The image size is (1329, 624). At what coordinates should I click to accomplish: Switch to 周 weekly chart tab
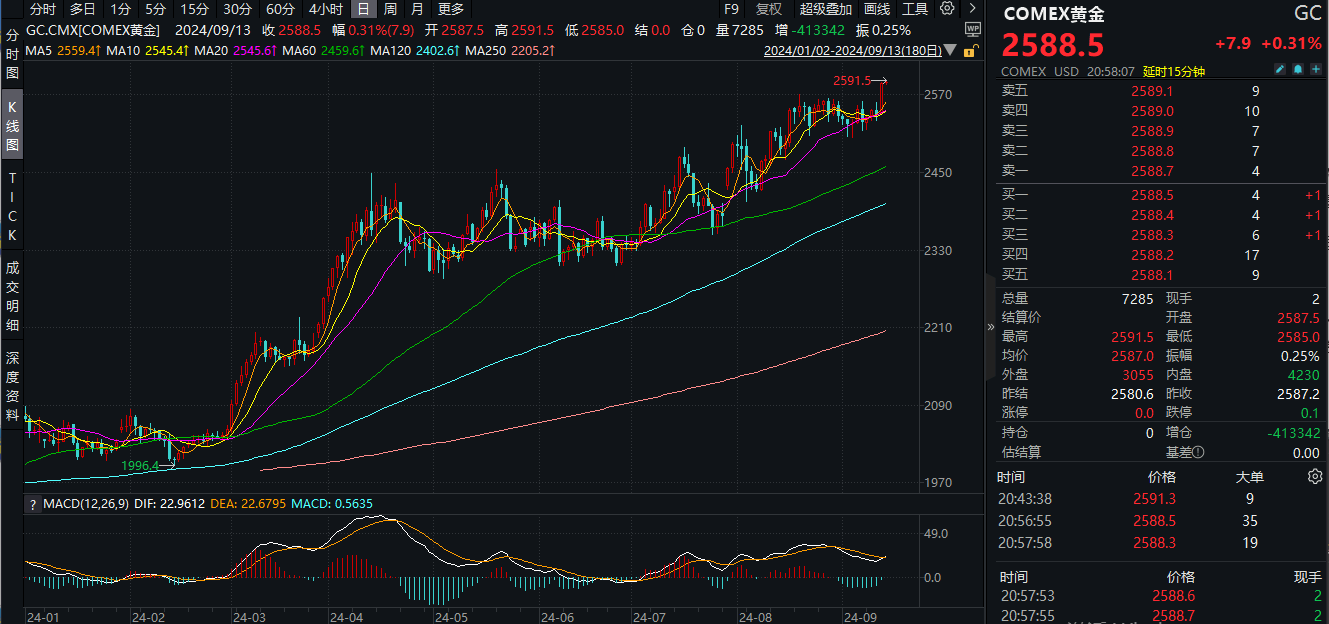(389, 8)
